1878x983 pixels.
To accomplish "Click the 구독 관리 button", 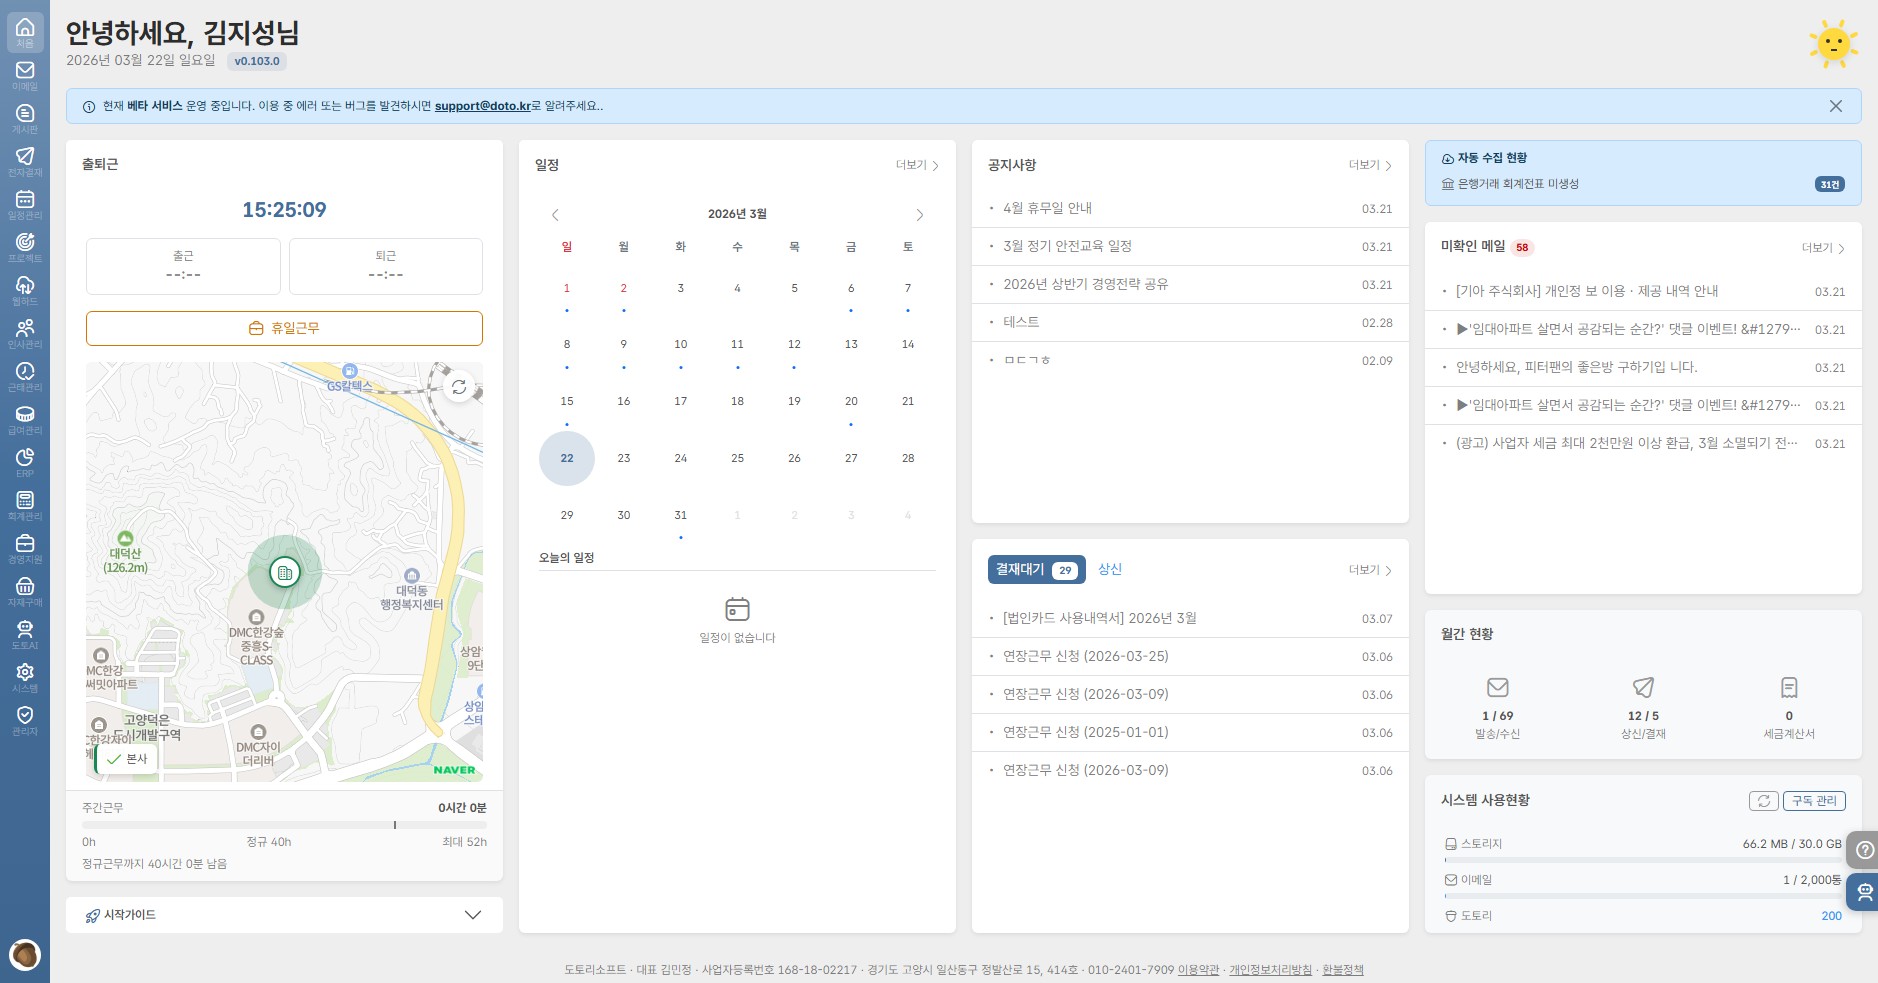I will pos(1814,801).
